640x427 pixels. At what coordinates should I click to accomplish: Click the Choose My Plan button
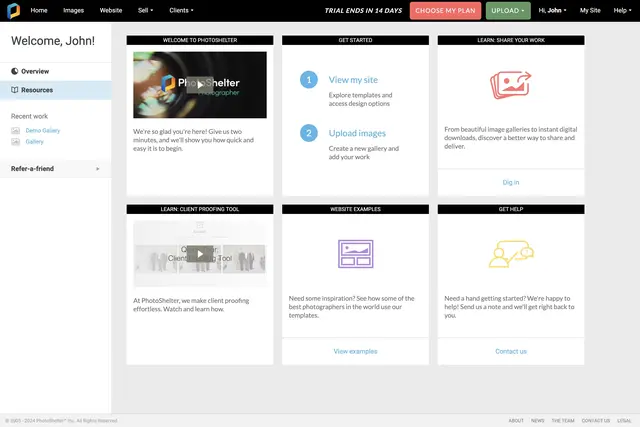point(445,11)
